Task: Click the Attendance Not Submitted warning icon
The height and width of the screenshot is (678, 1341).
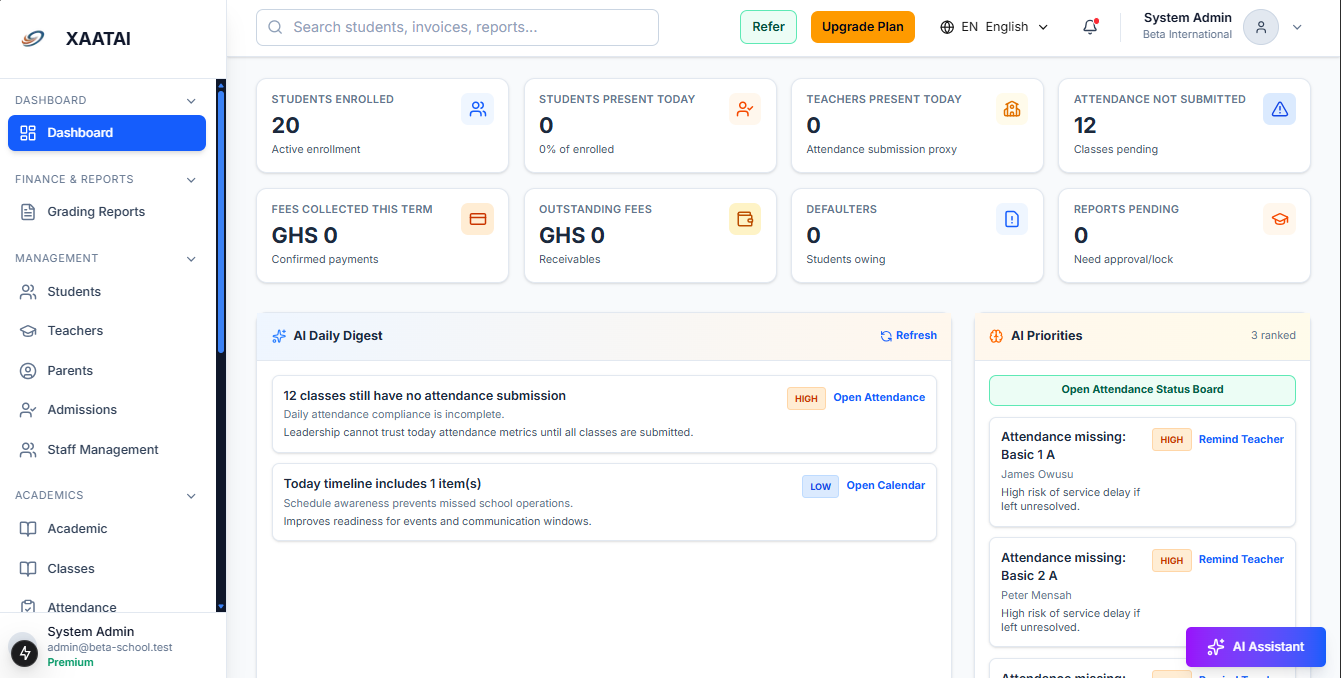Action: (1279, 109)
